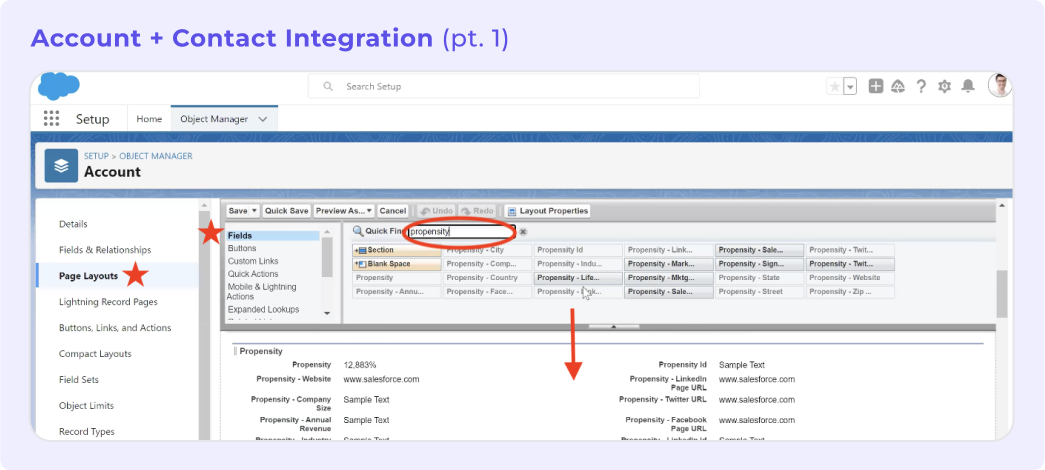The width and height of the screenshot is (1045, 470).
Task: Select the Quick Actions palette category
Action: point(253,274)
